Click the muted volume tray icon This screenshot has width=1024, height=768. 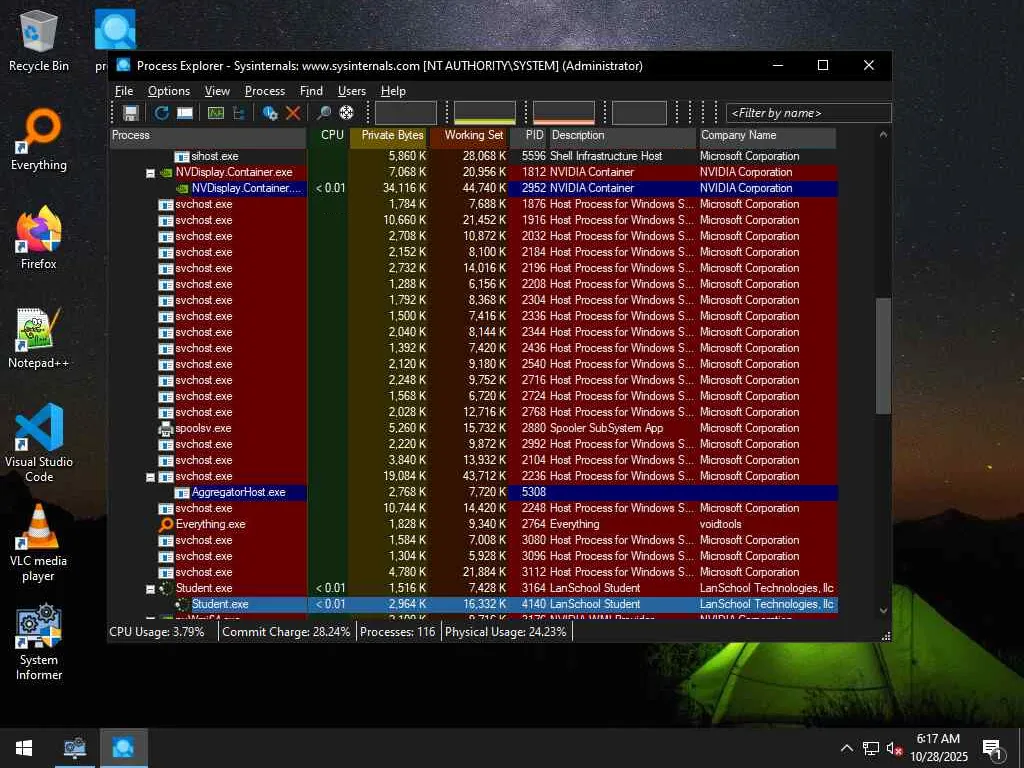894,748
